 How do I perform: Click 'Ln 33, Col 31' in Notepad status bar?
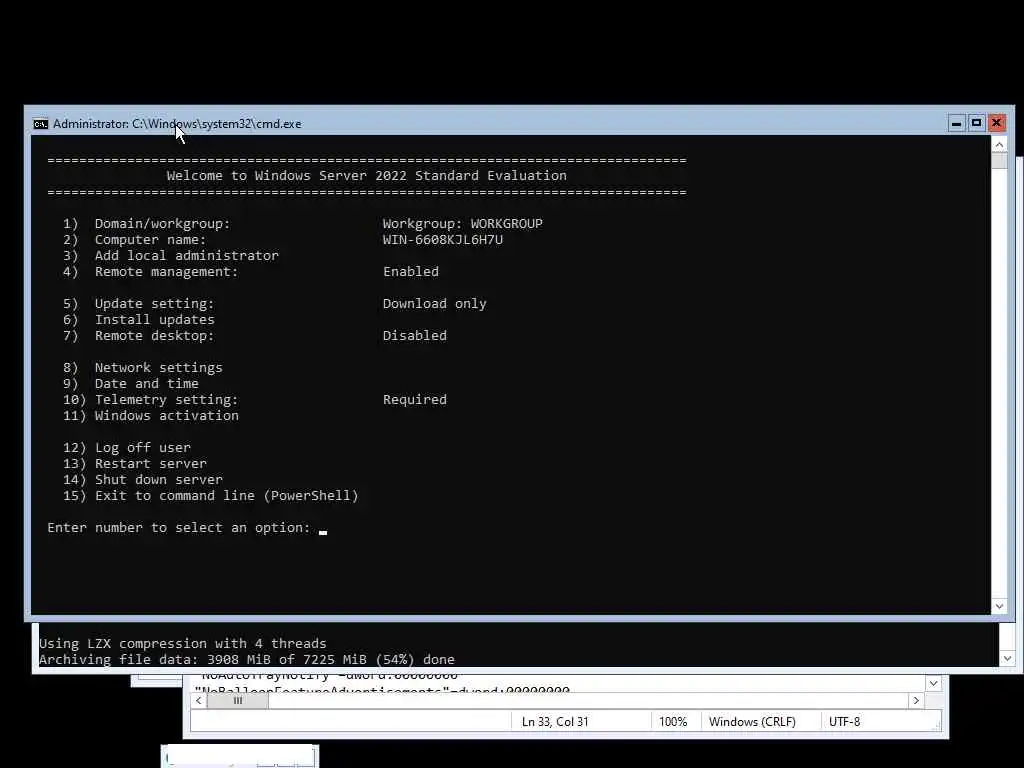click(555, 722)
